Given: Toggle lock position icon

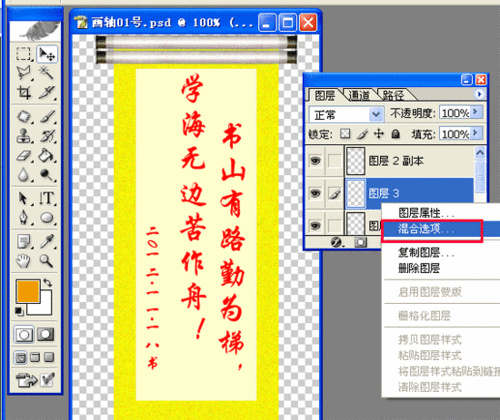Looking at the screenshot, I should pyautogui.click(x=379, y=134).
